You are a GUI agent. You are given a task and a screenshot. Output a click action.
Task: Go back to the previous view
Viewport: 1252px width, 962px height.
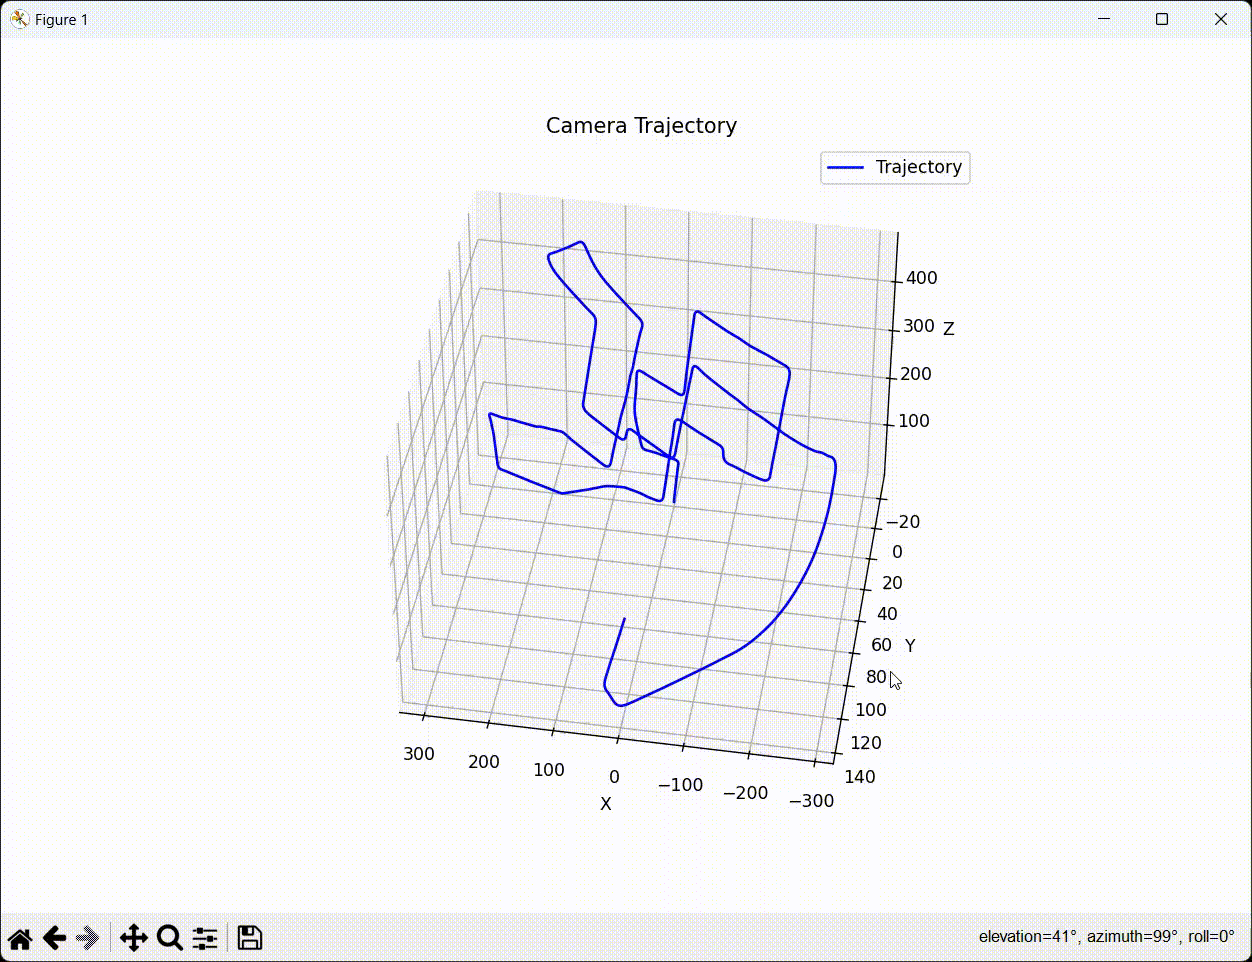click(x=54, y=938)
